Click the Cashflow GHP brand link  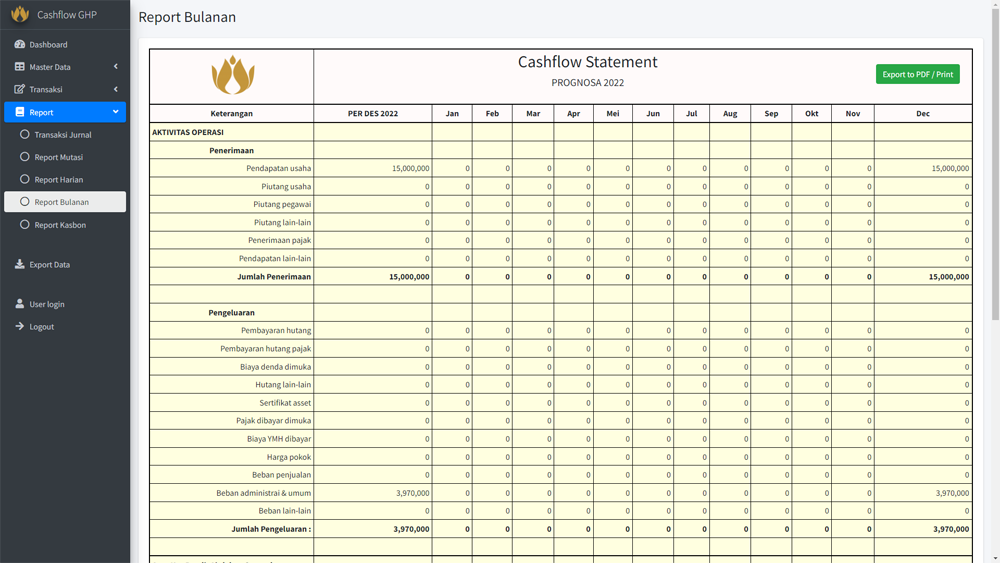point(66,15)
